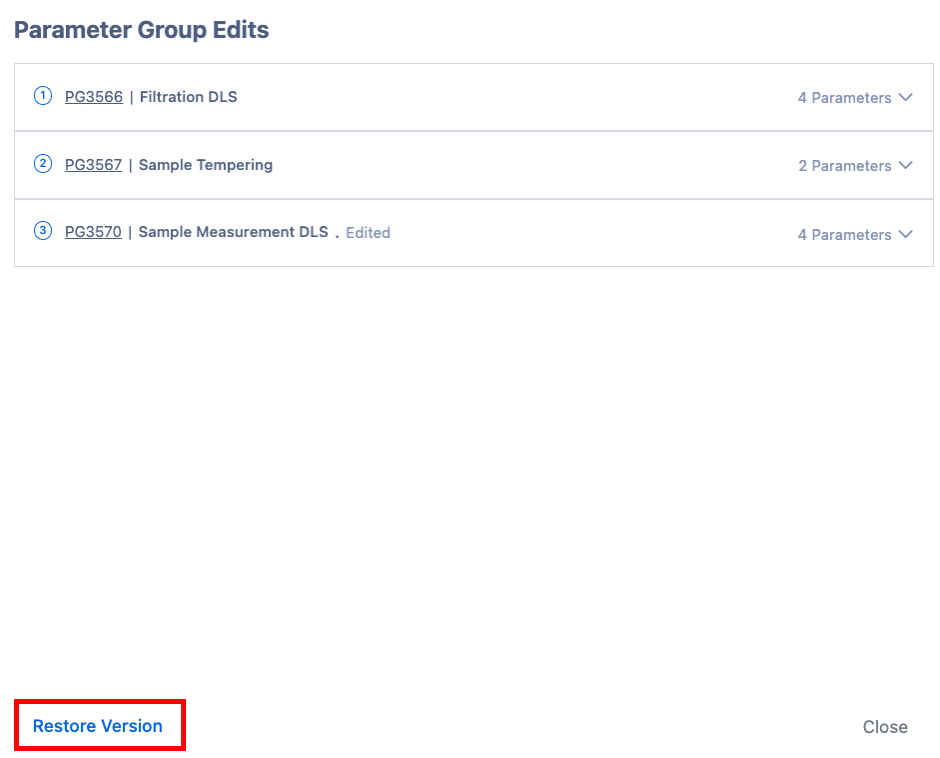Open the PG3570 link

click(93, 232)
